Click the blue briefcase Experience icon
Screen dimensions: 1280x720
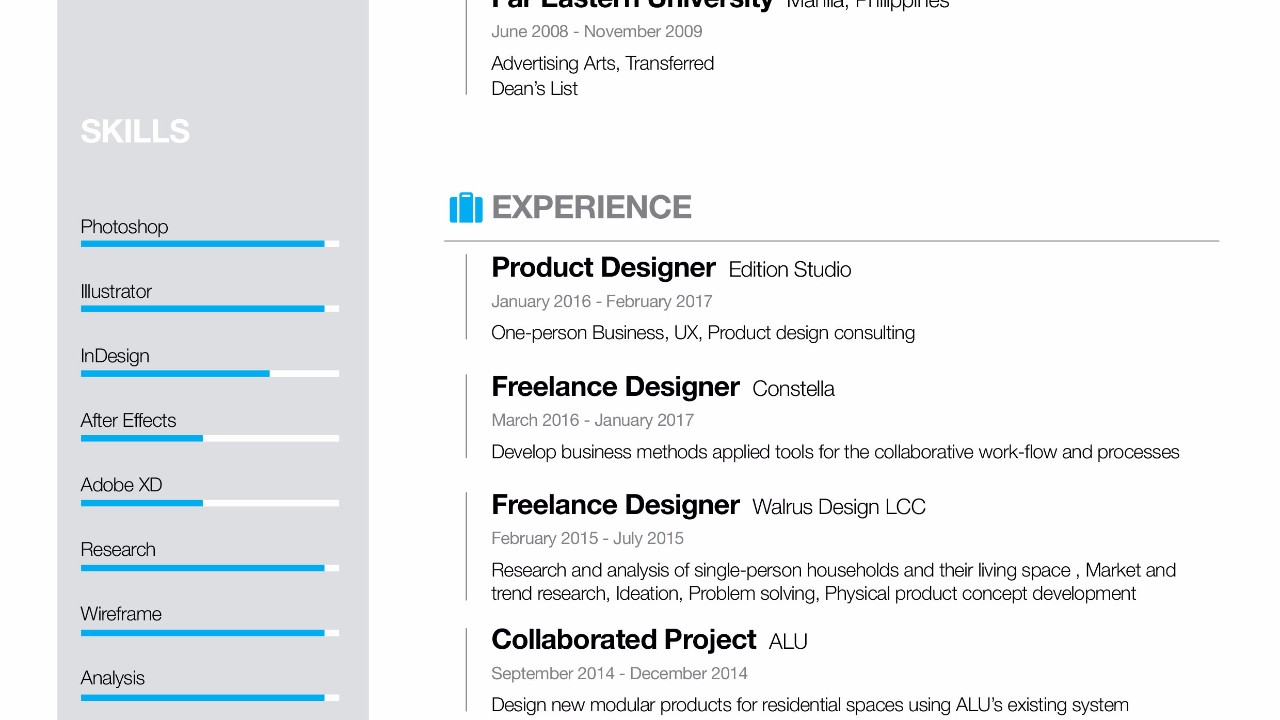tap(466, 207)
